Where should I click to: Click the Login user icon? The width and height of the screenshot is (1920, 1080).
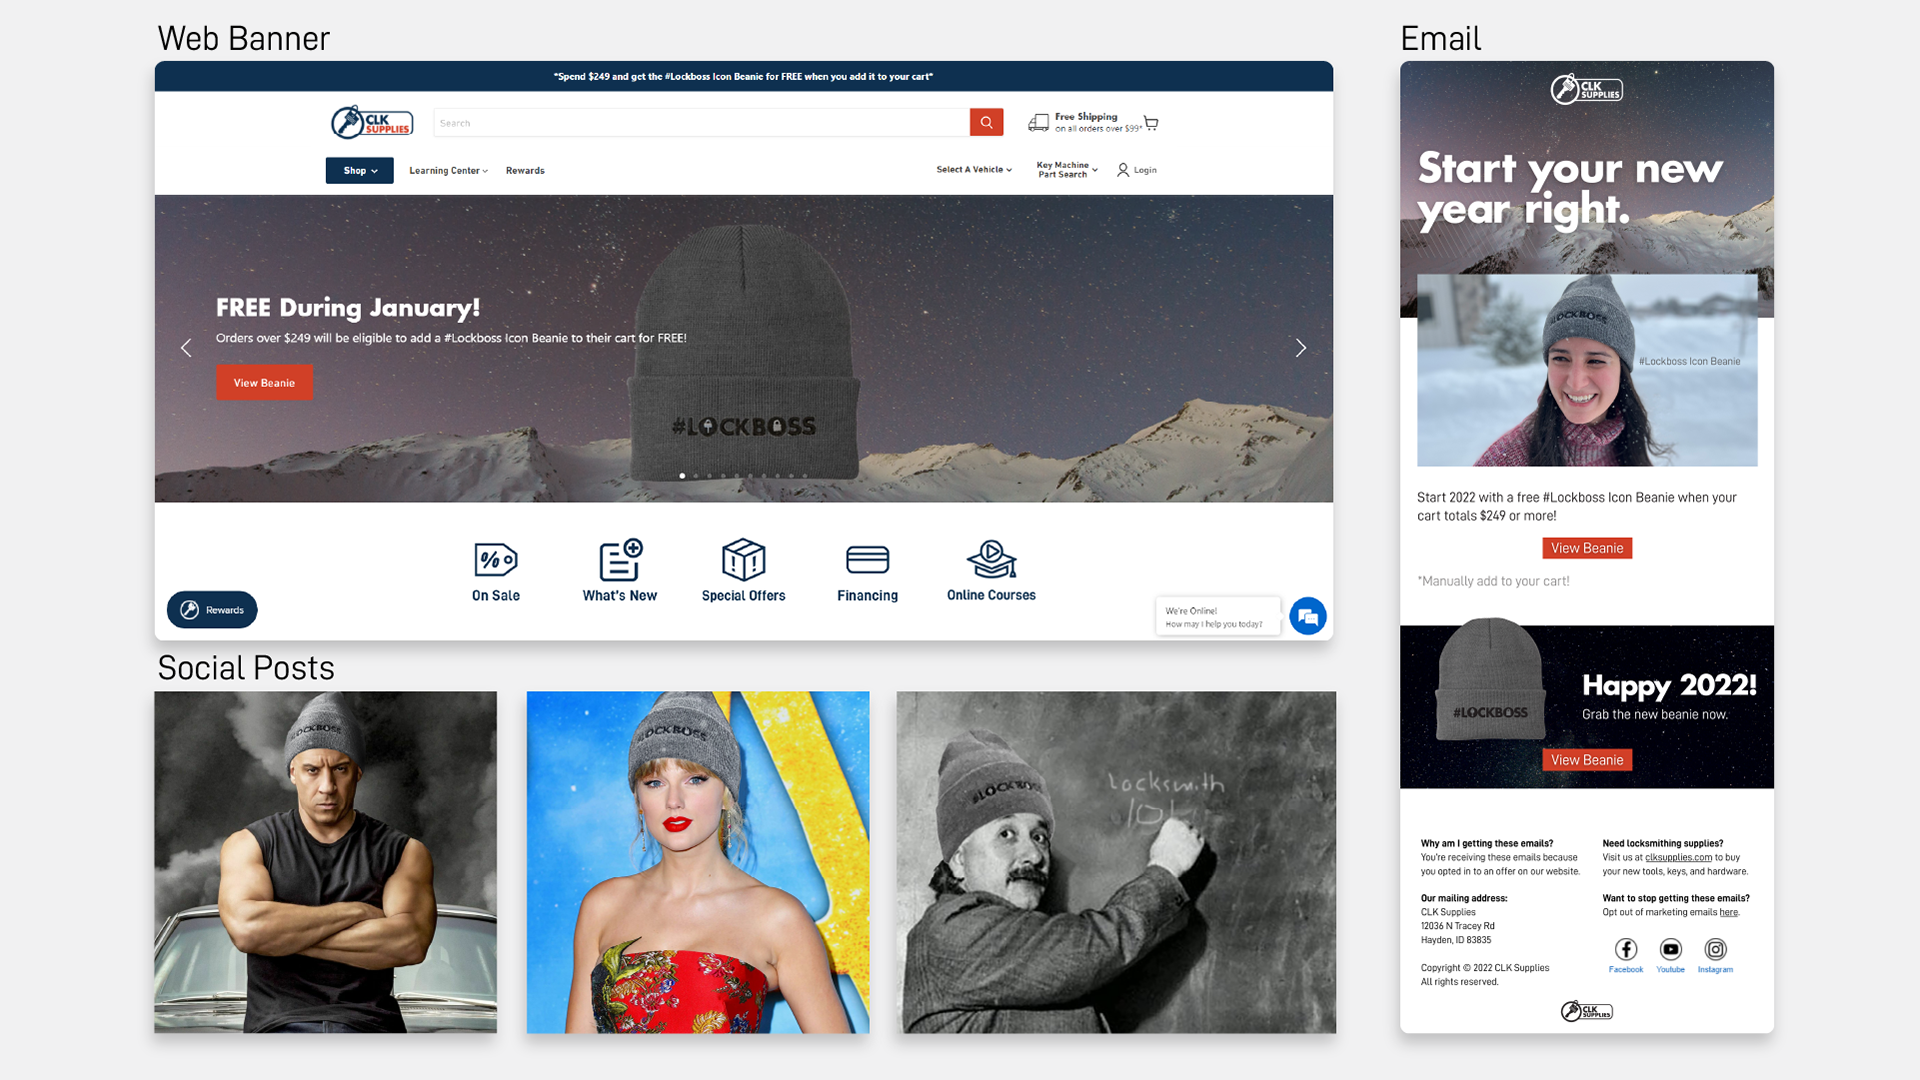point(1123,170)
